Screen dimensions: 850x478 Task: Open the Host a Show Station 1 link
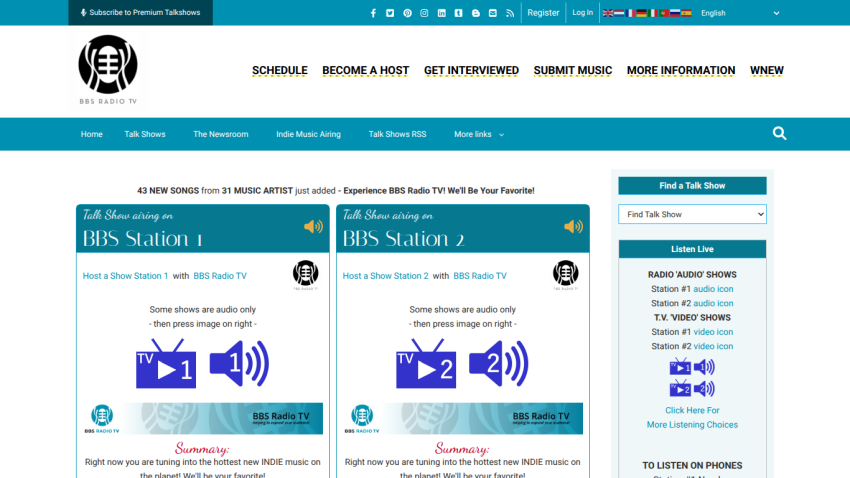[x=125, y=276]
